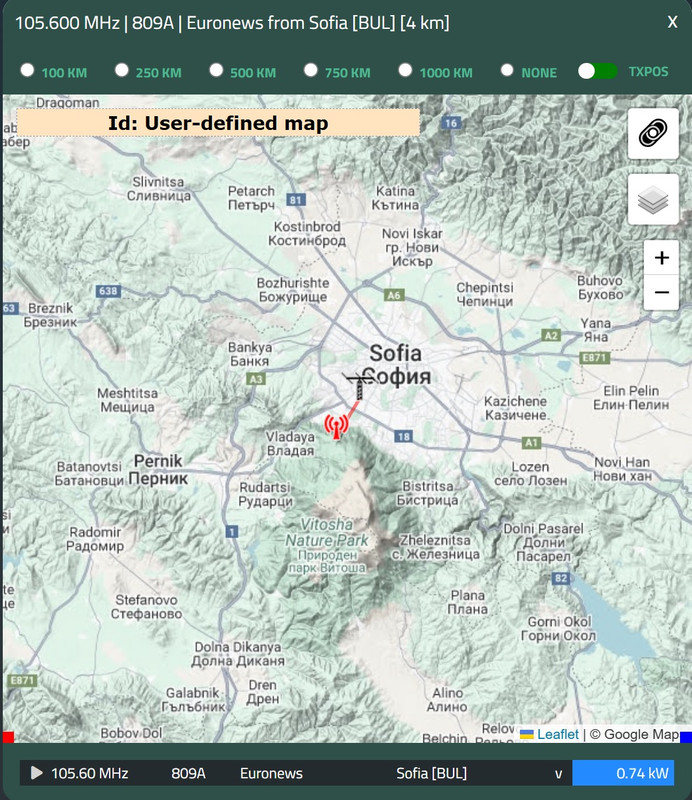Click the A3 highway shield on map
Image resolution: width=692 pixels, height=800 pixels.
click(256, 379)
